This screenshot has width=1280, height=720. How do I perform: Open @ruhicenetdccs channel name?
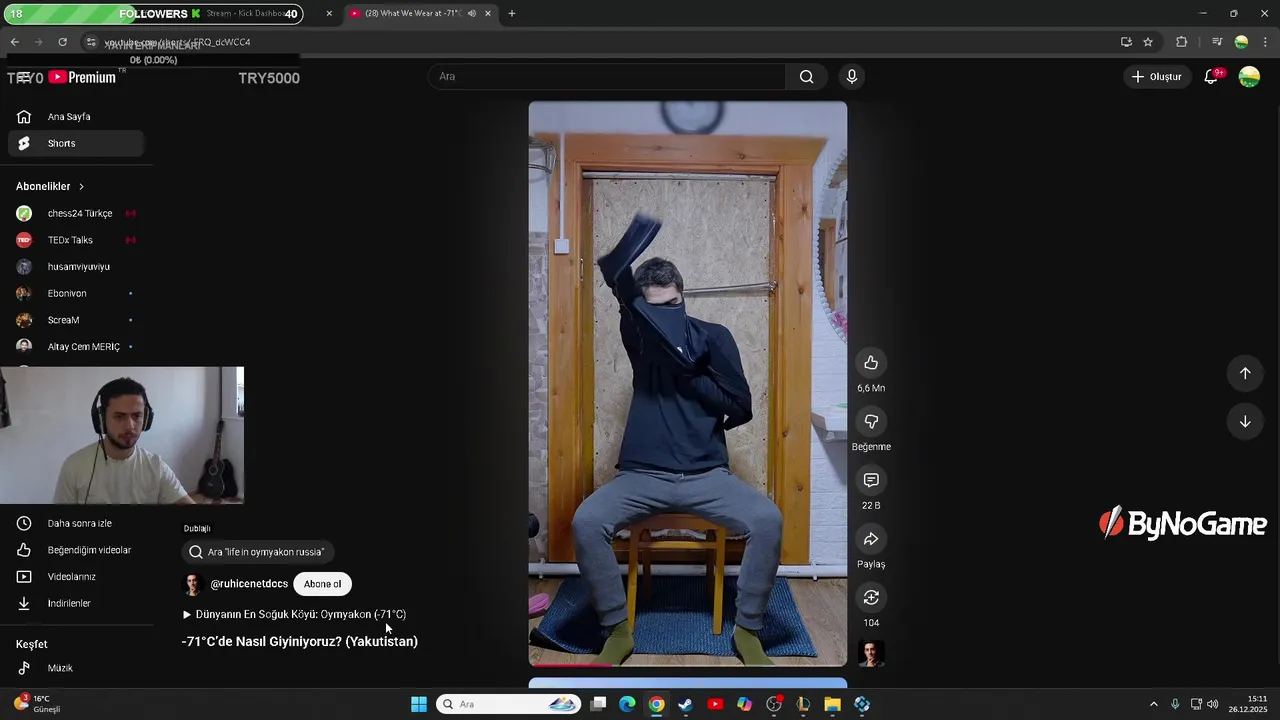[249, 584]
